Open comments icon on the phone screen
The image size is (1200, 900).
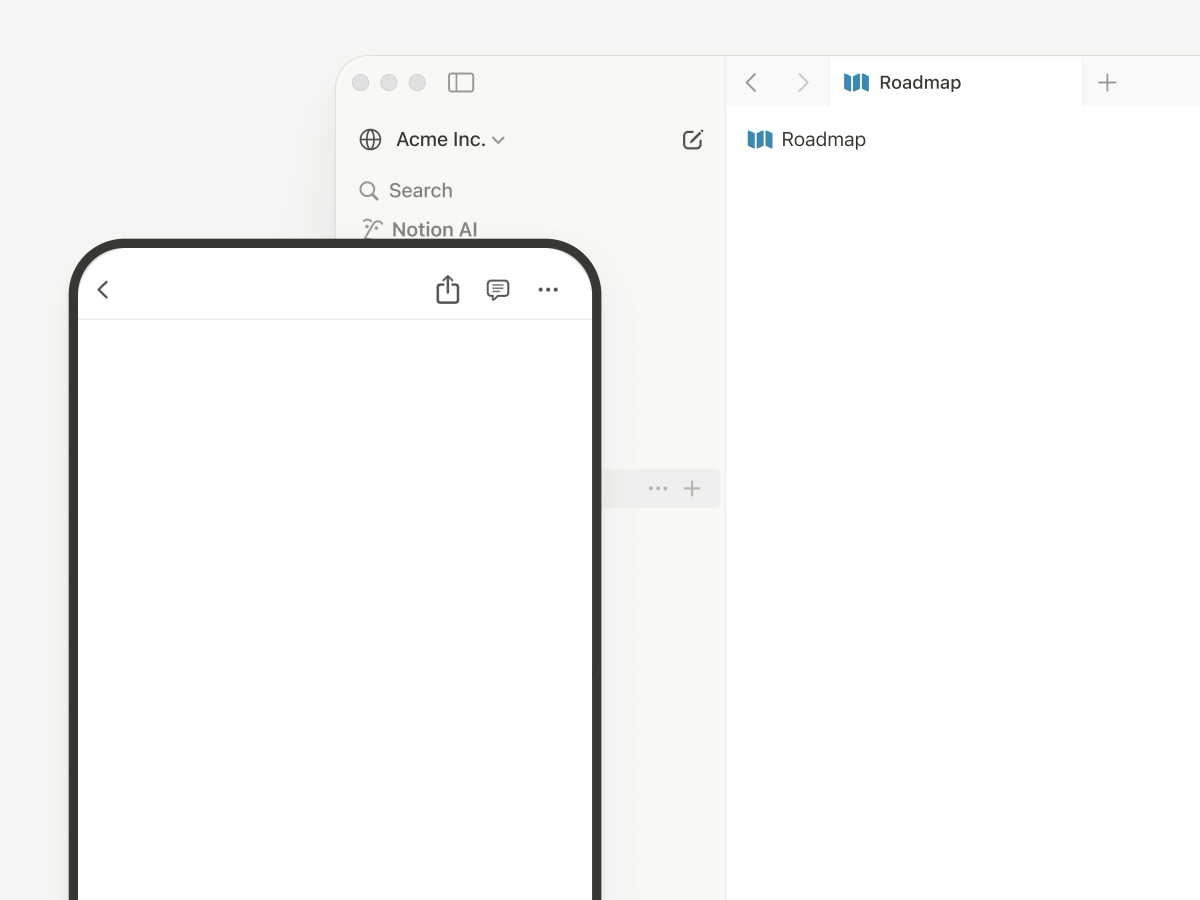coord(498,290)
